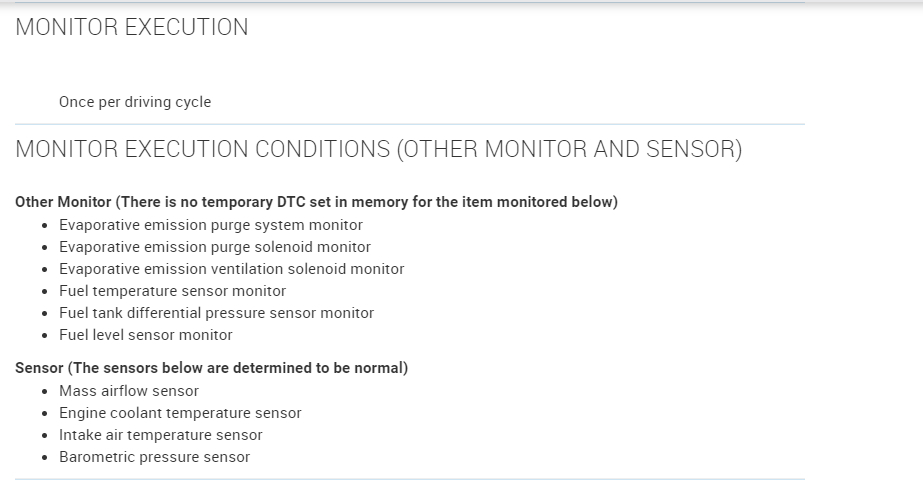Image resolution: width=923 pixels, height=480 pixels.
Task: Click the 'Fuel temperature sensor monitor' entry
Action: click(x=172, y=291)
